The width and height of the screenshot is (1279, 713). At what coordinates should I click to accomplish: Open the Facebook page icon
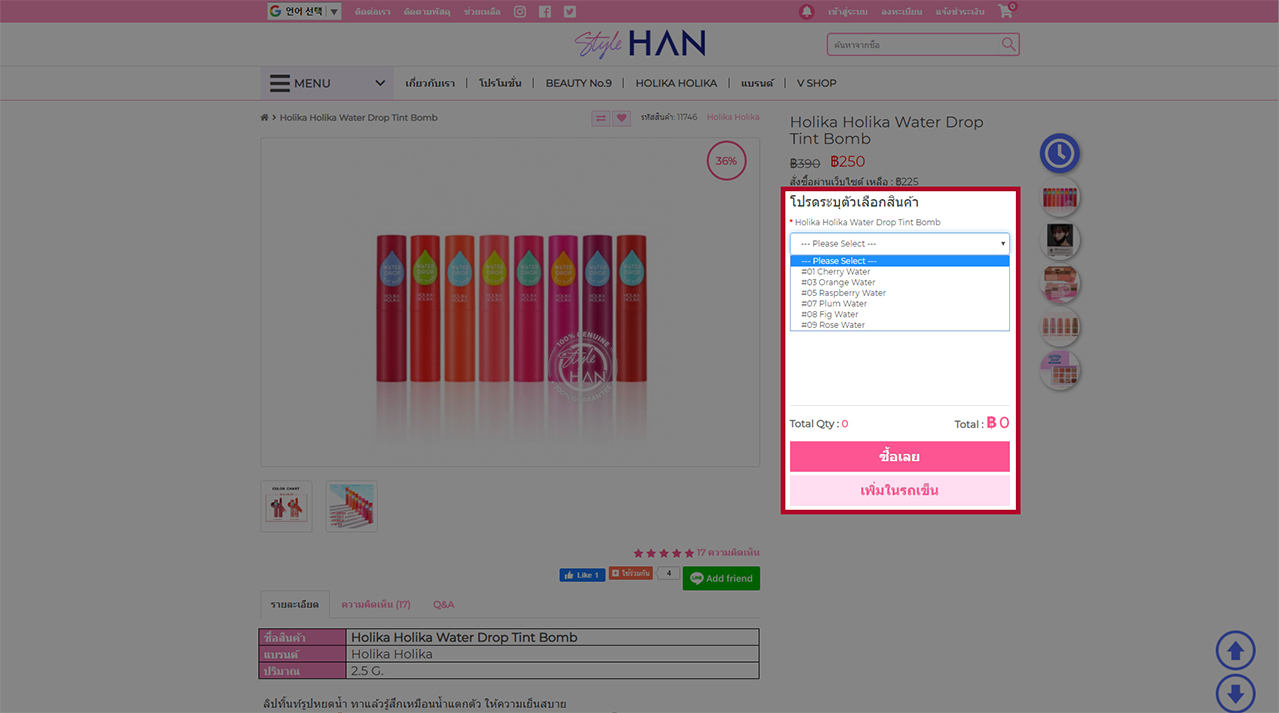(x=545, y=12)
